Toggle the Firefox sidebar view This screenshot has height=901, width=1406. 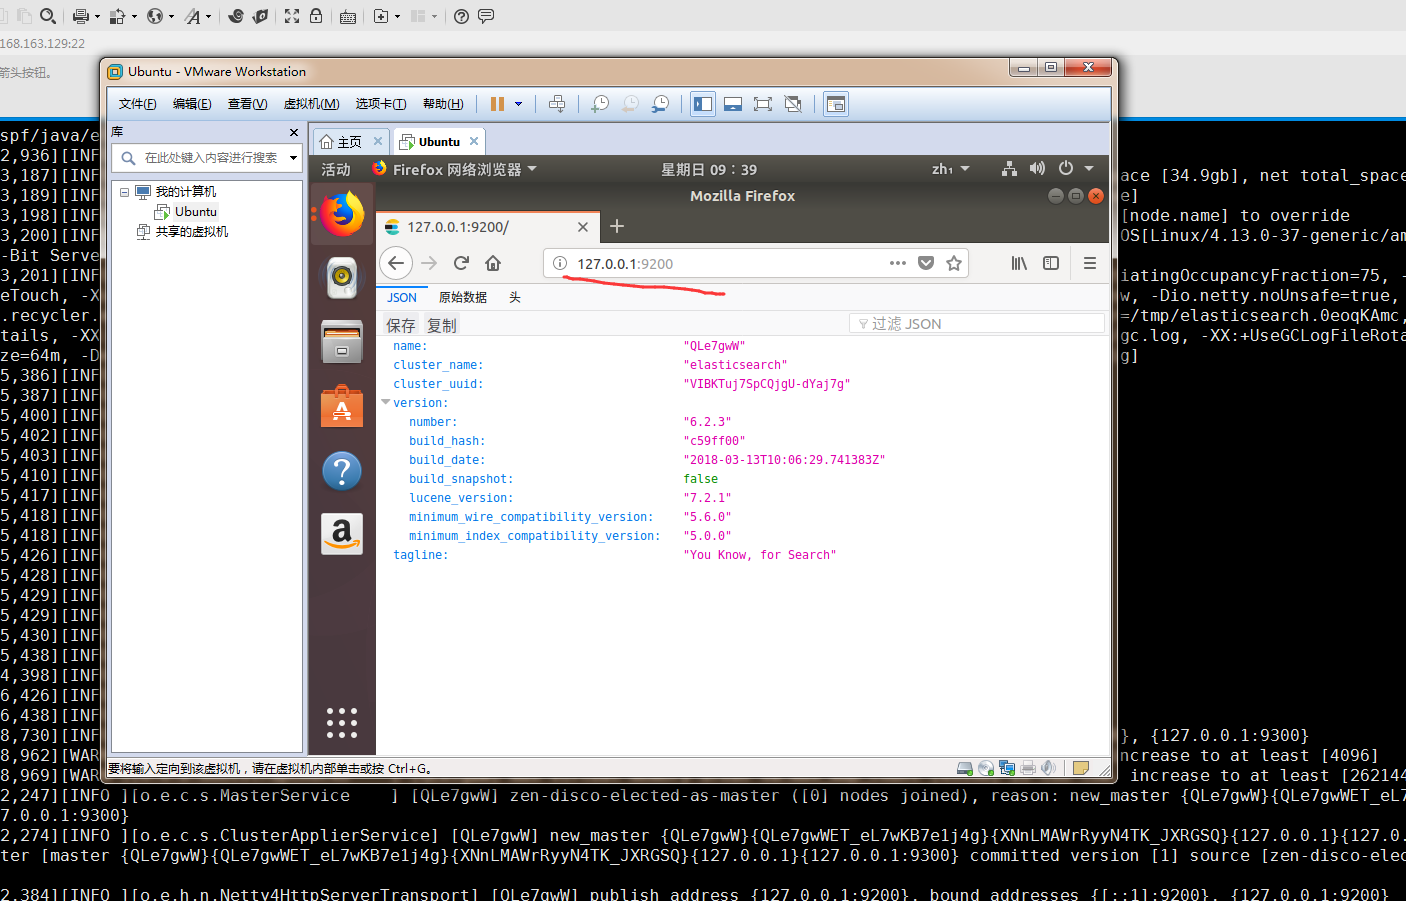point(1051,263)
